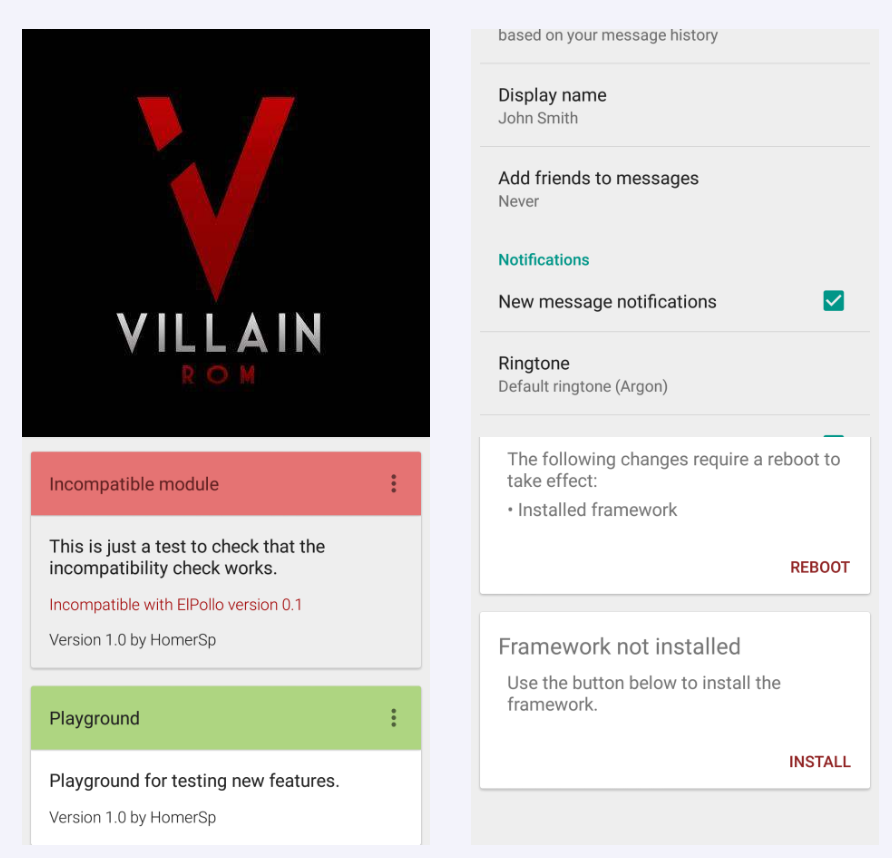Open the Ringtone picker setting
This screenshot has width=892, height=858.
675,374
